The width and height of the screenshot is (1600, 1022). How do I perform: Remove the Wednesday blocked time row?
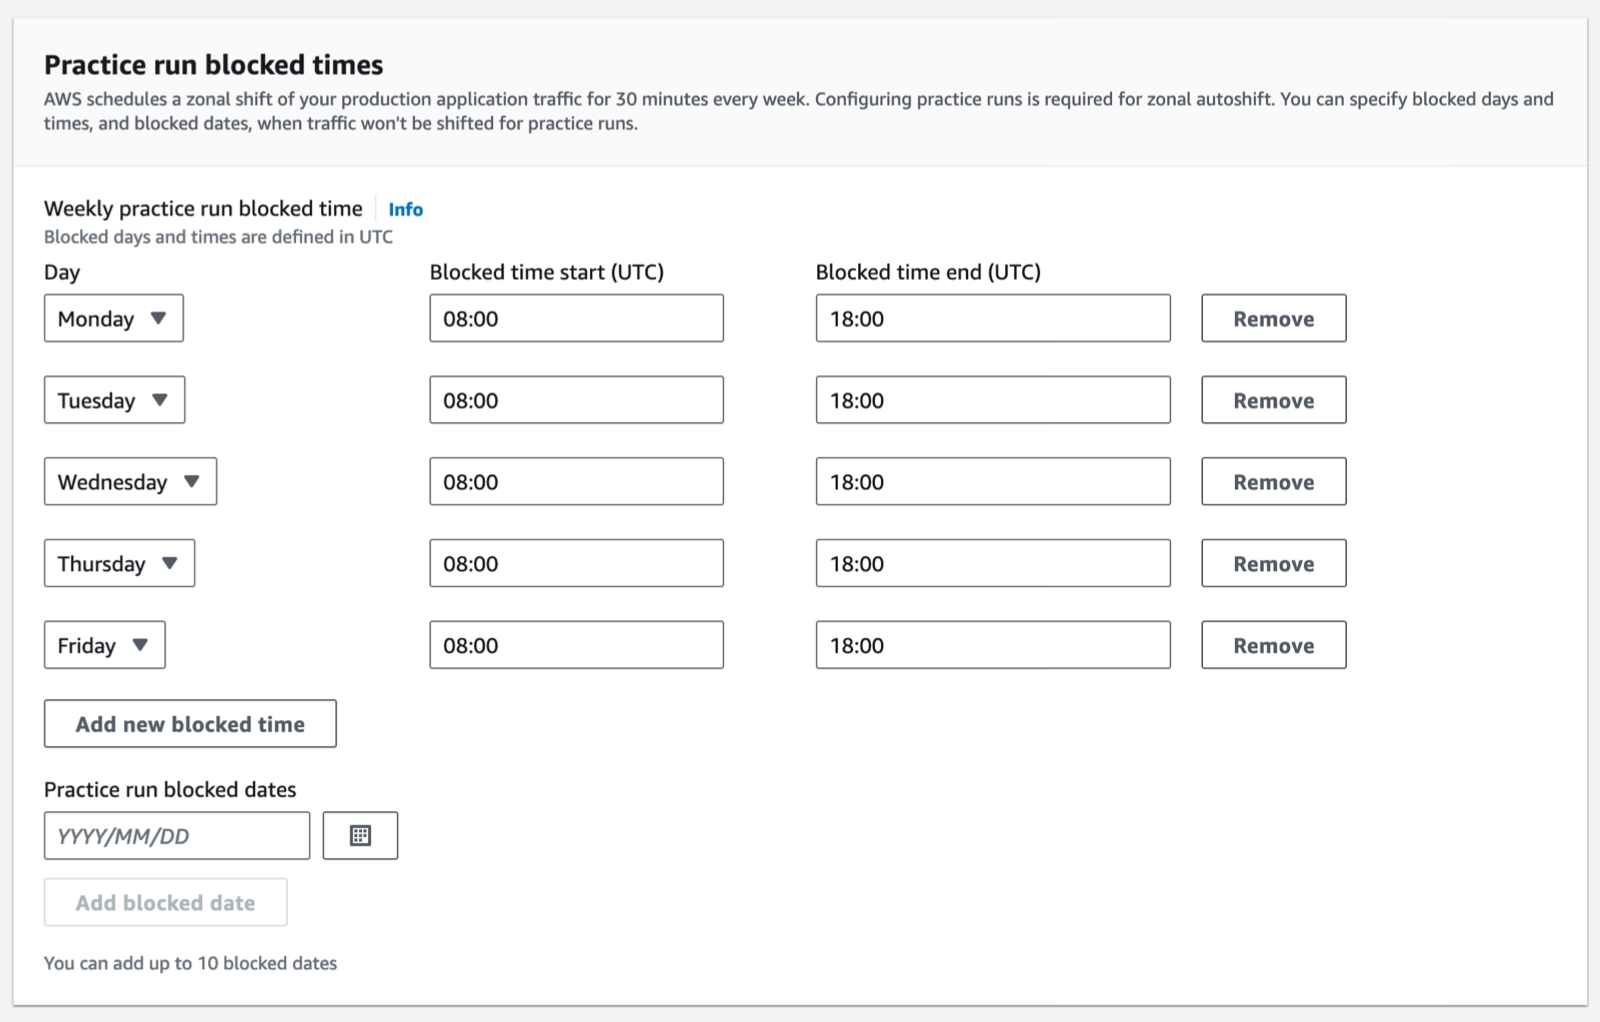tap(1274, 481)
